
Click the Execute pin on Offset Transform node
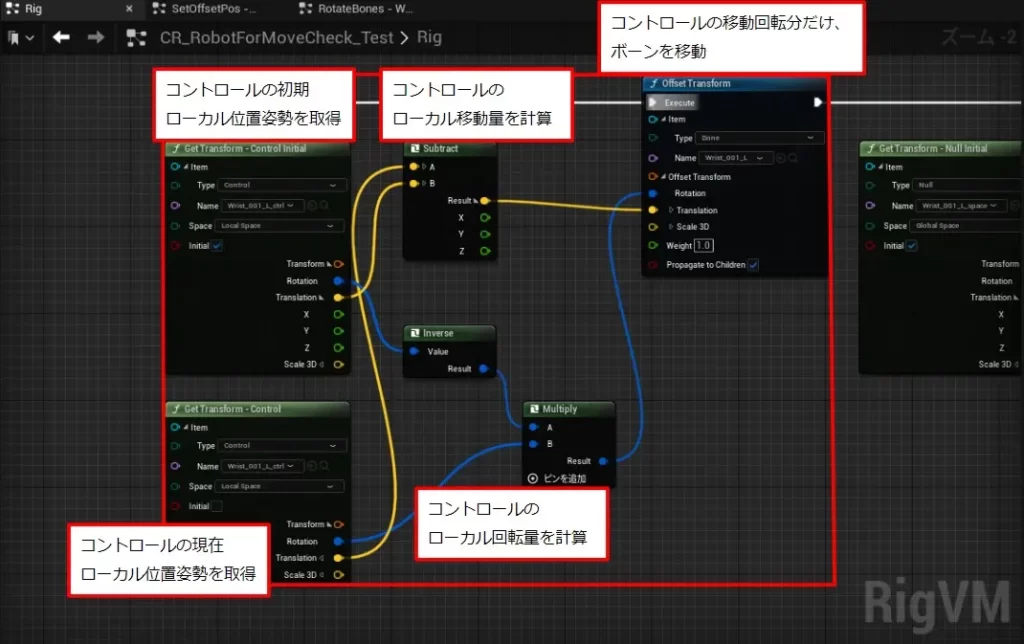tap(652, 101)
